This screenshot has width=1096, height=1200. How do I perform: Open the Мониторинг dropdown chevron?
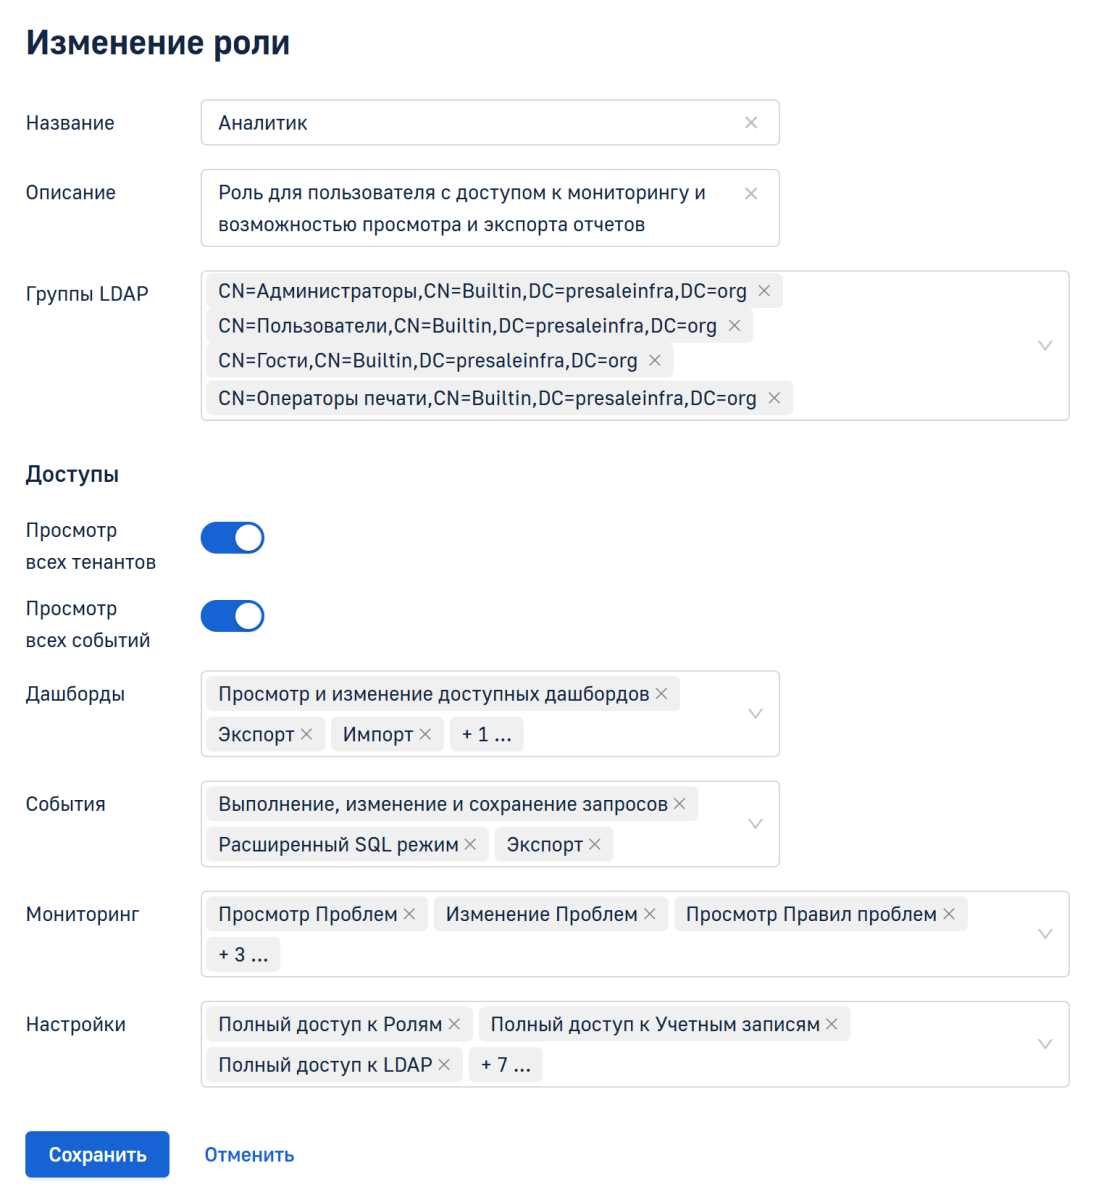1045,934
